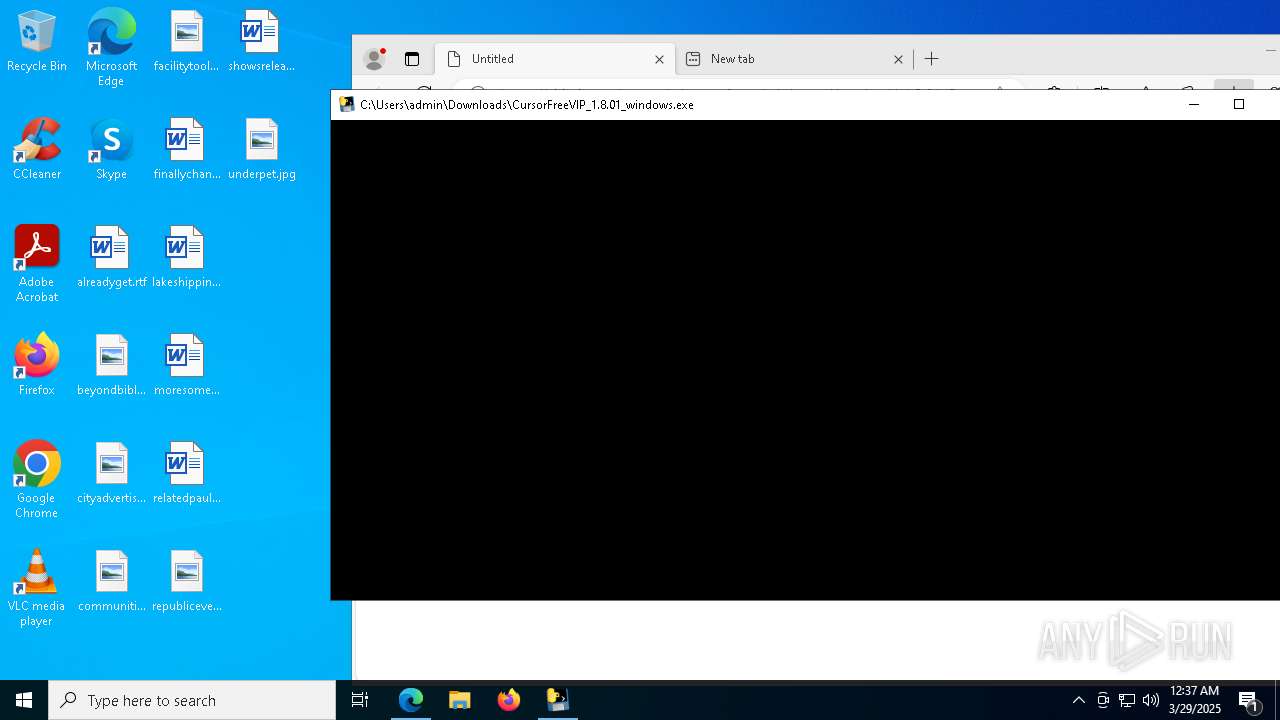The image size is (1280, 720).
Task: Open the Skype desktop shortcut
Action: click(111, 150)
